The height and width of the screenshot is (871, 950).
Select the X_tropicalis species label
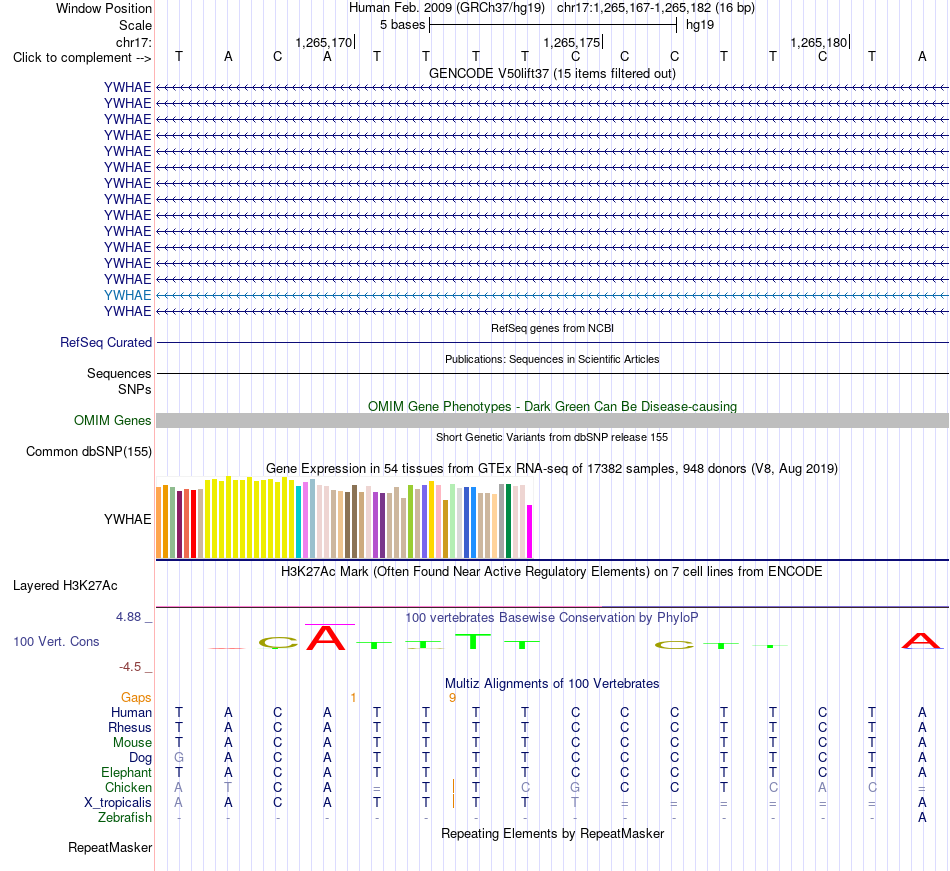click(118, 803)
